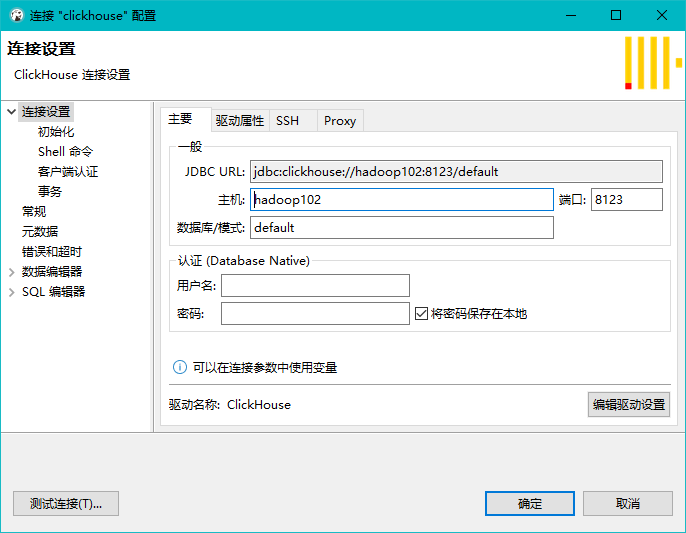Screen dimensions: 686x533
Task: Select 初始化 in the settings tree
Action: coord(56,132)
